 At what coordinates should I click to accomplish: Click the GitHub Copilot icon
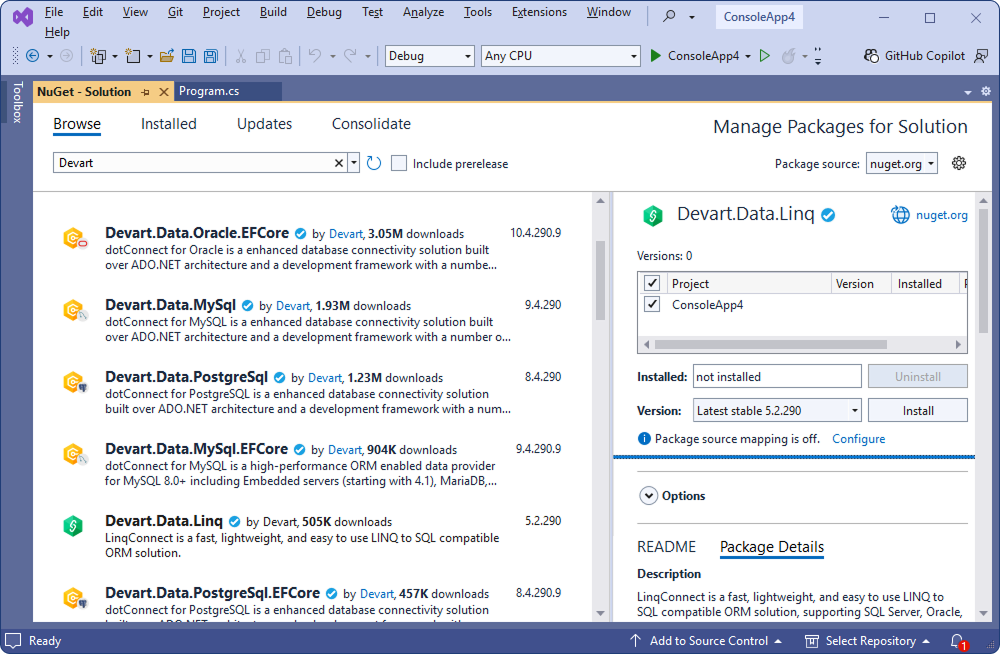coord(871,56)
